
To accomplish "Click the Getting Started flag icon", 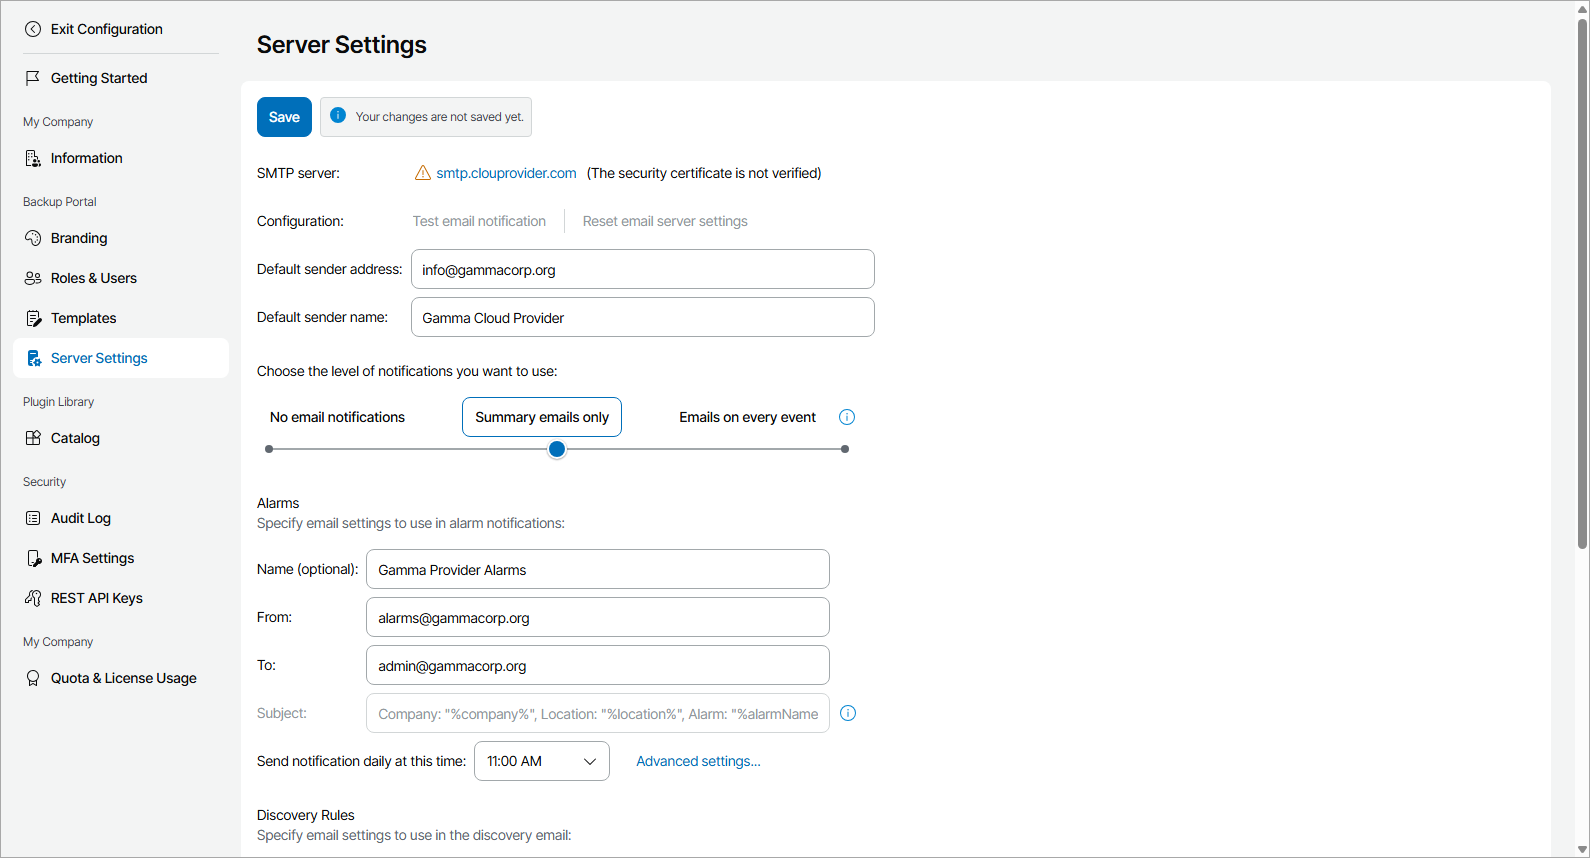I will [33, 78].
